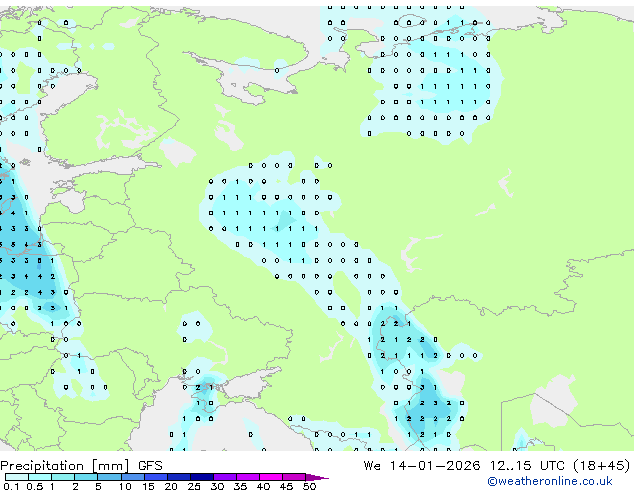This screenshot has width=634, height=490.
Task: Click the '25' legend scale label
Action: [x=194, y=486]
